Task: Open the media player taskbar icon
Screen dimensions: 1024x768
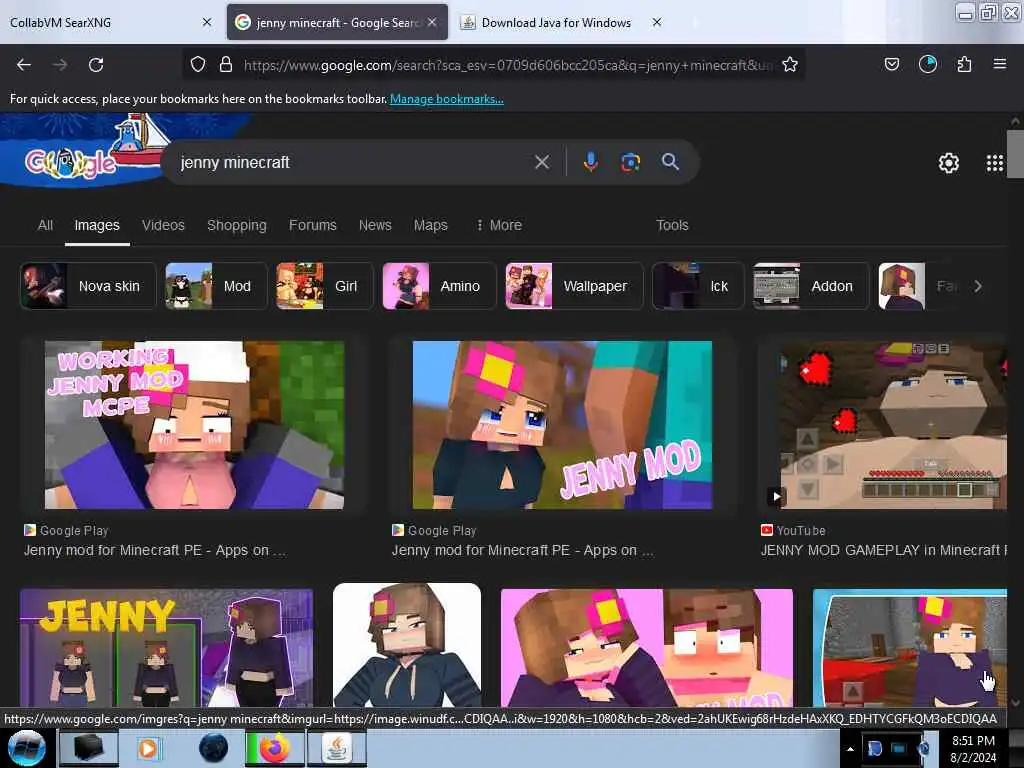Action: 148,748
